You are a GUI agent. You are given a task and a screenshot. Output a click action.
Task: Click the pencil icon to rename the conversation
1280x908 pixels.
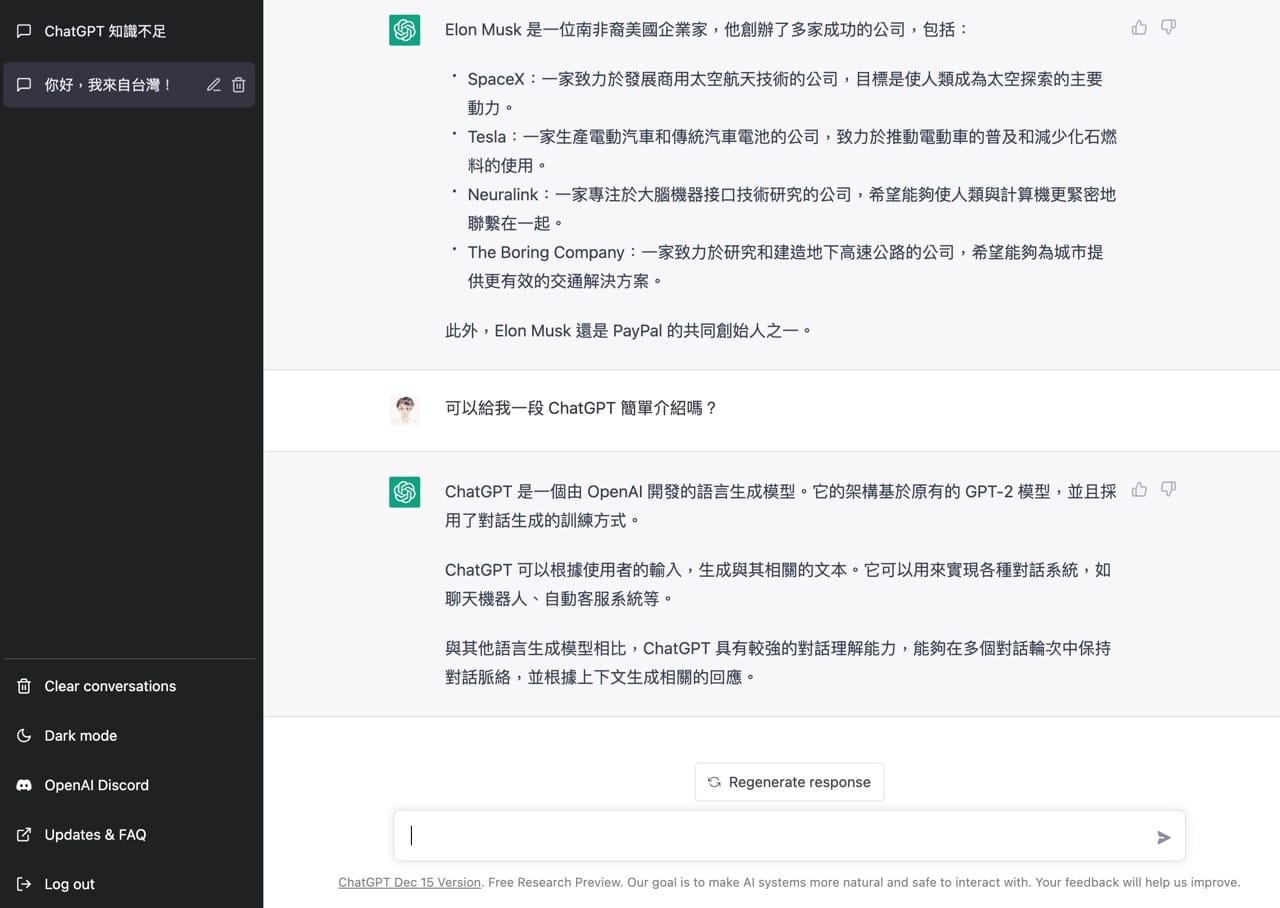[213, 85]
